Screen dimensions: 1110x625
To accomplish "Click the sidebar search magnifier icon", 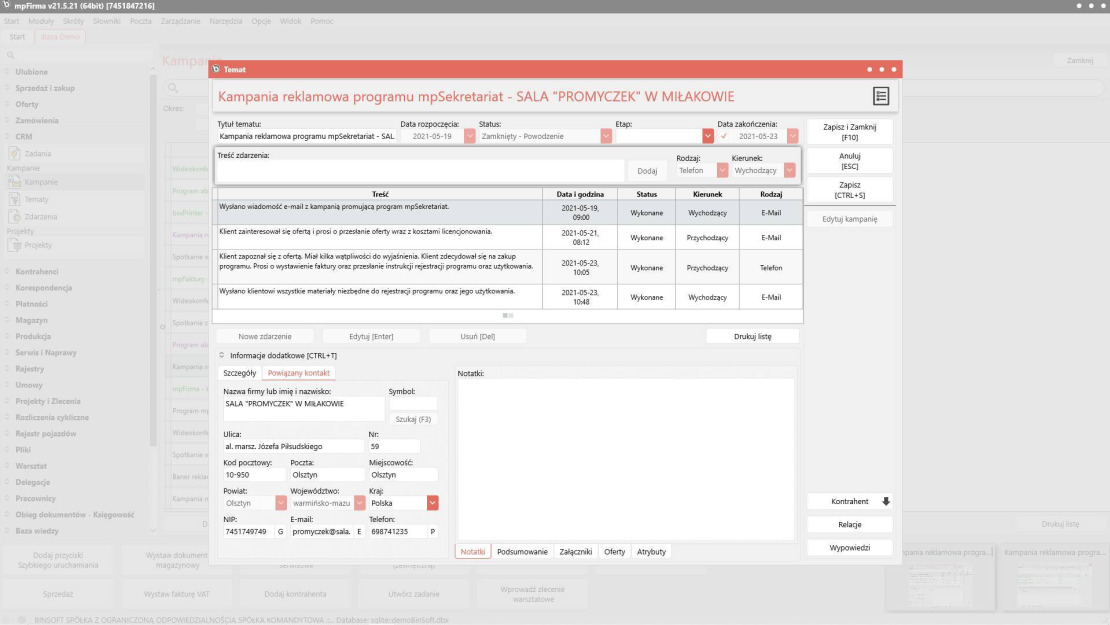I will (11, 55).
